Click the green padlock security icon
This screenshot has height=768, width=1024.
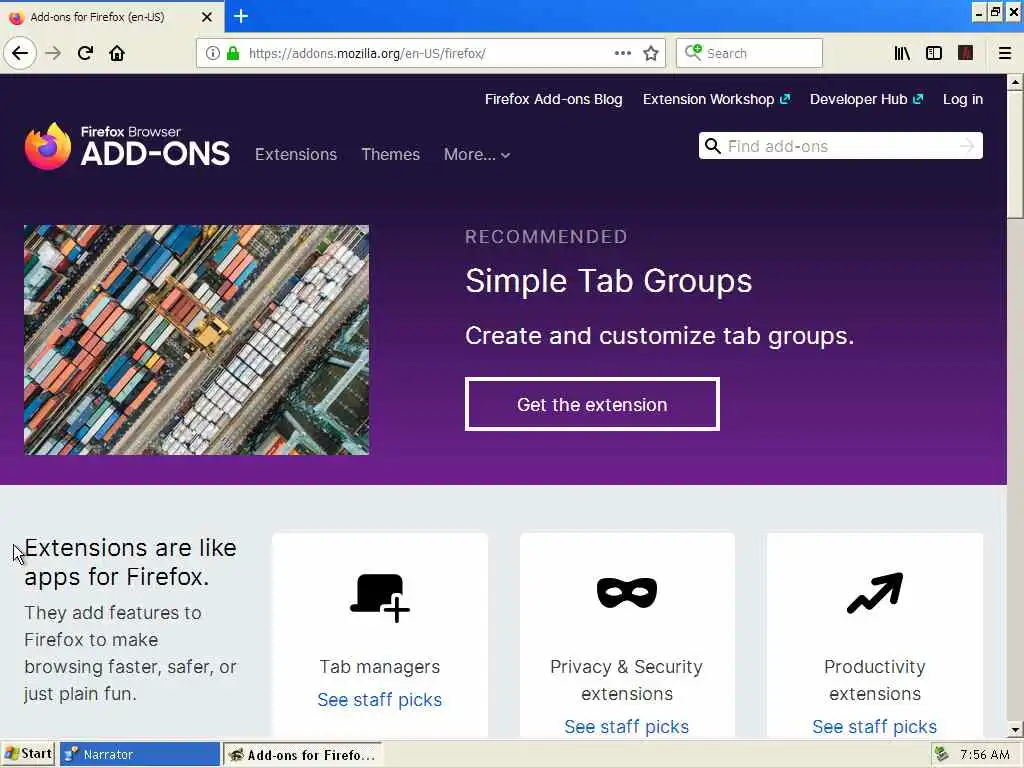tap(233, 53)
